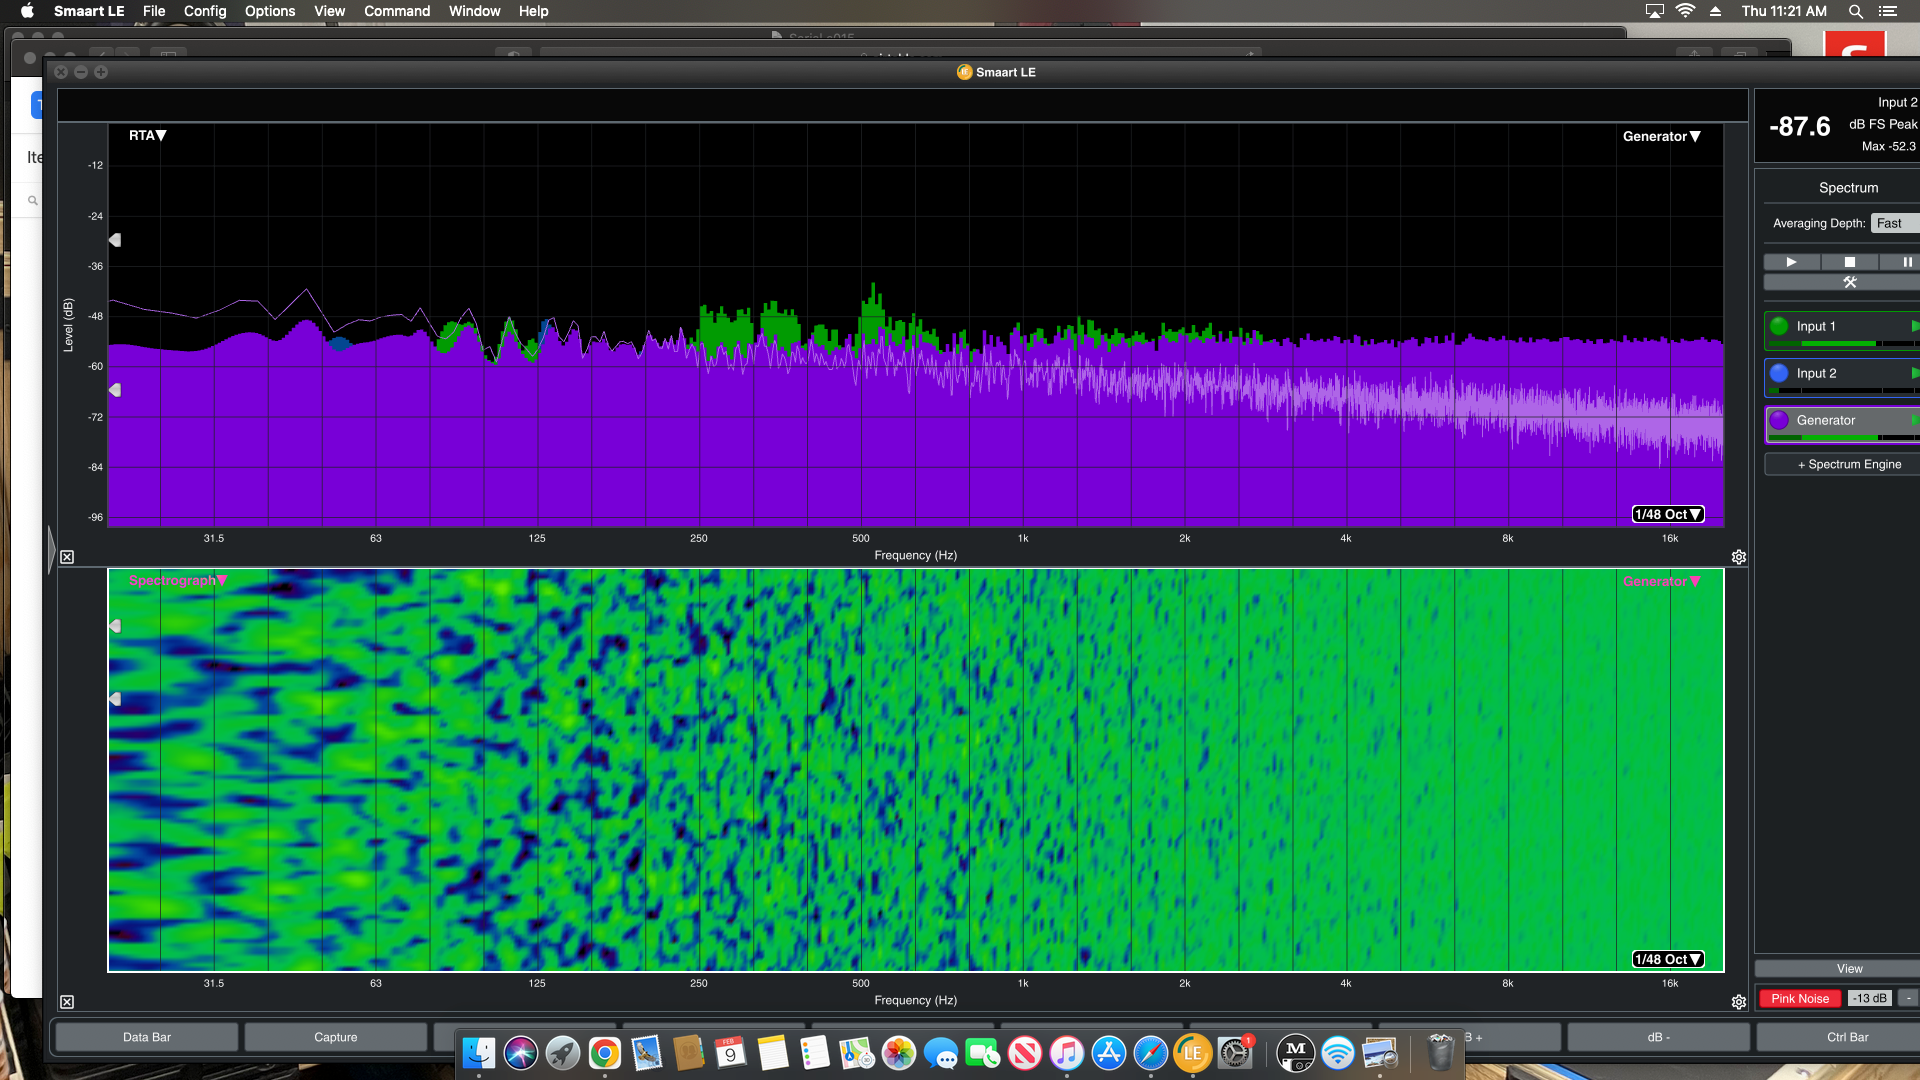Open Launchpad rocket icon in Dock
This screenshot has height=1080, width=1920.
pos(563,1053)
